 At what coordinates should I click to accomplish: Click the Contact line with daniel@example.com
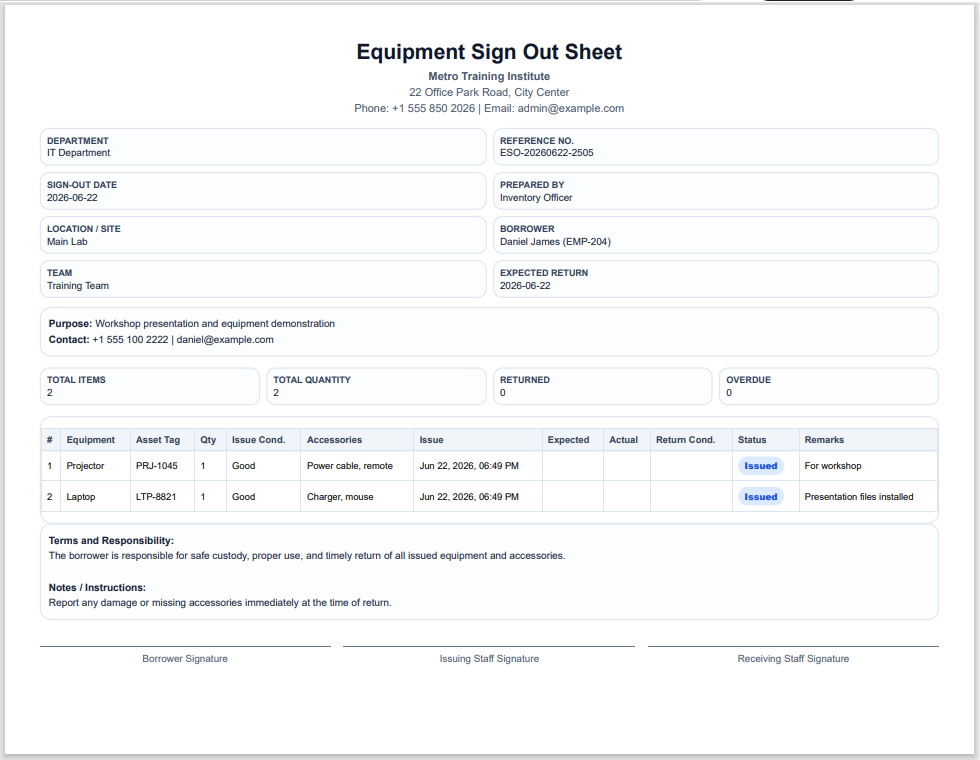pyautogui.click(x=161, y=340)
